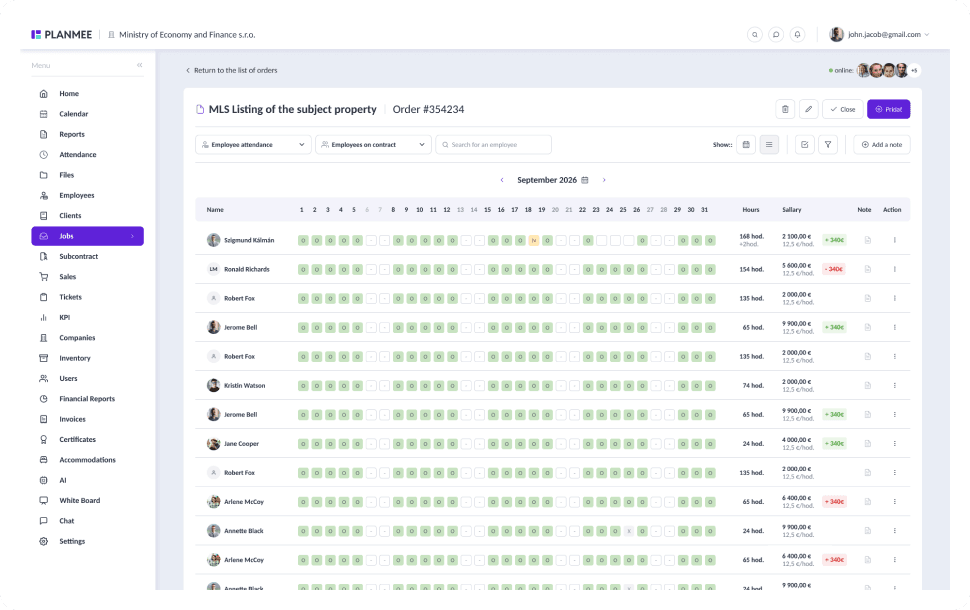Click the PLANMEE logo
The height and width of the screenshot is (610, 970).
[62, 35]
